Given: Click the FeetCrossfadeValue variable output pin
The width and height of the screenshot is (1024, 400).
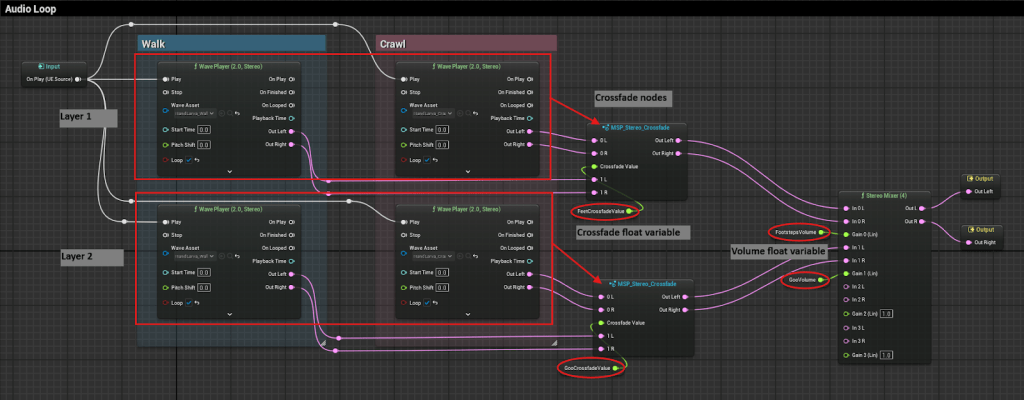Looking at the screenshot, I should [x=631, y=211].
